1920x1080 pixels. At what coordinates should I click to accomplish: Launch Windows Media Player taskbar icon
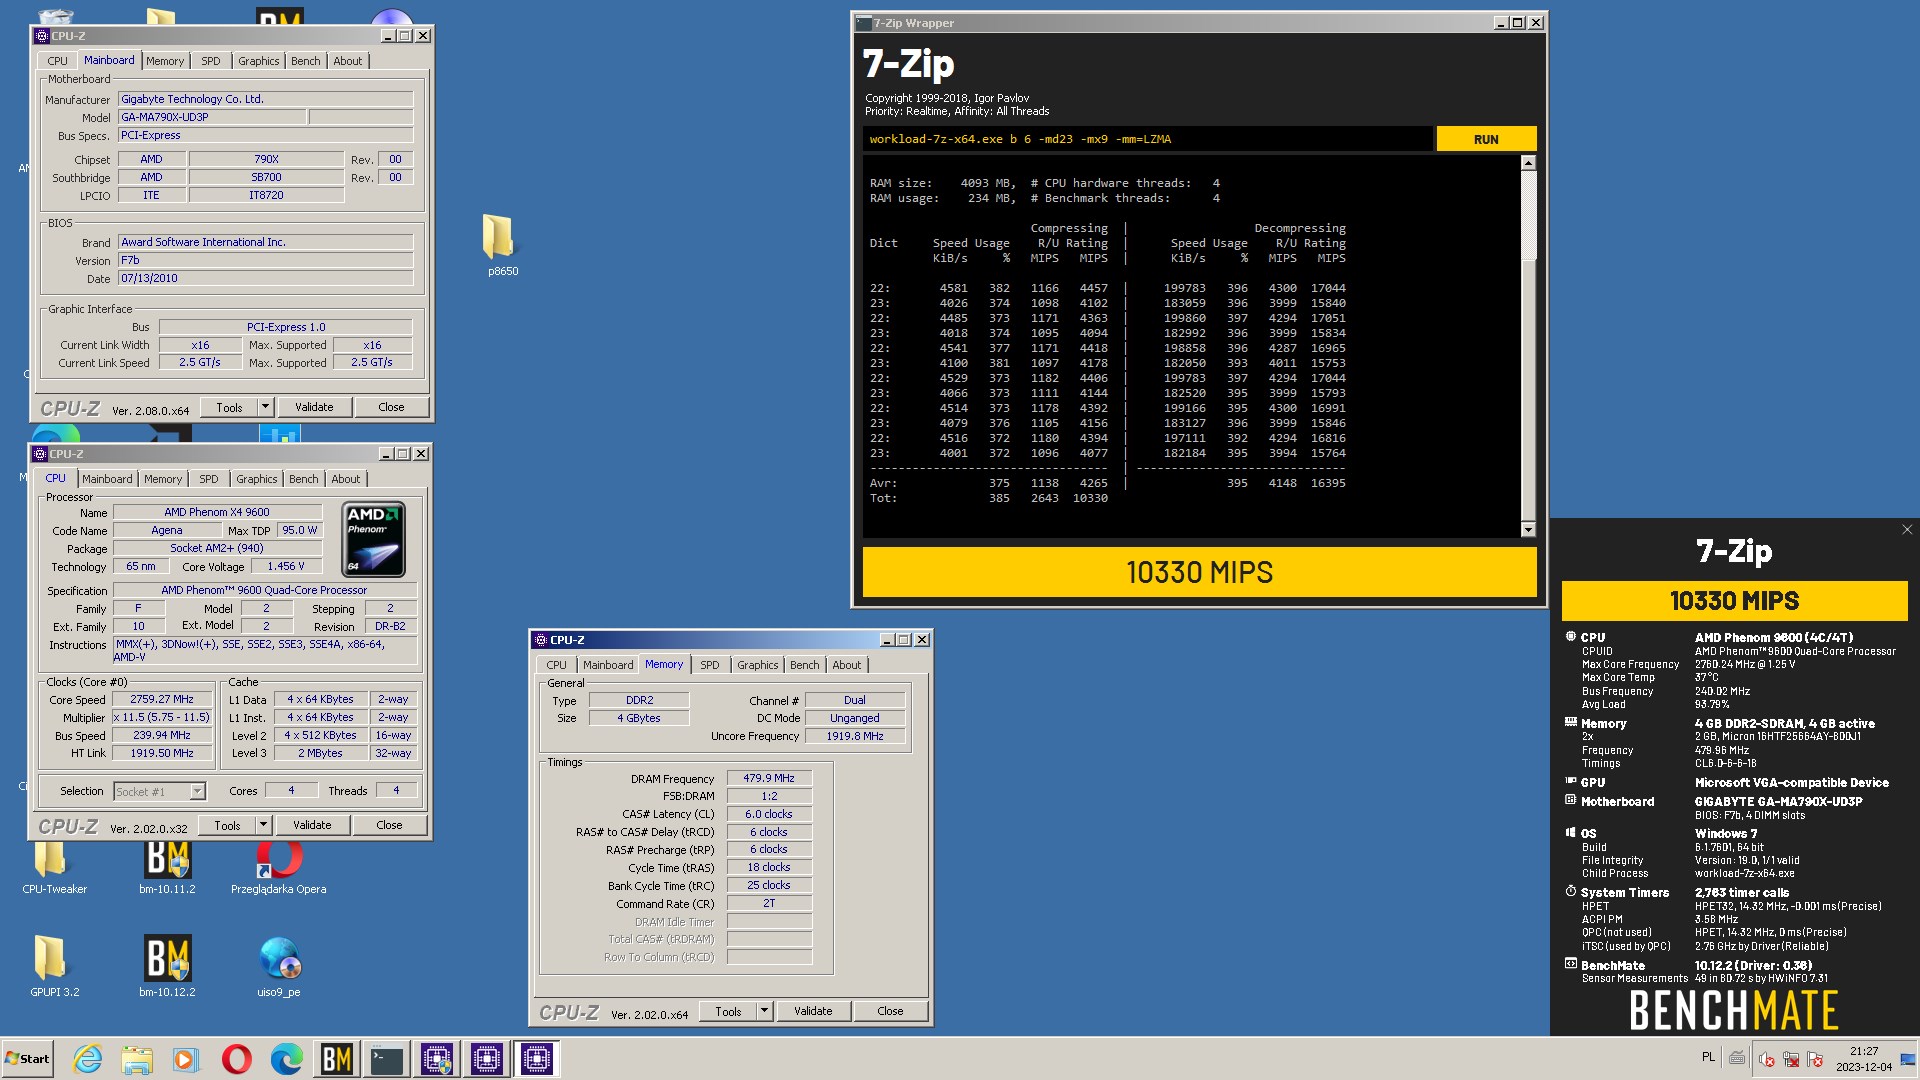186,1058
